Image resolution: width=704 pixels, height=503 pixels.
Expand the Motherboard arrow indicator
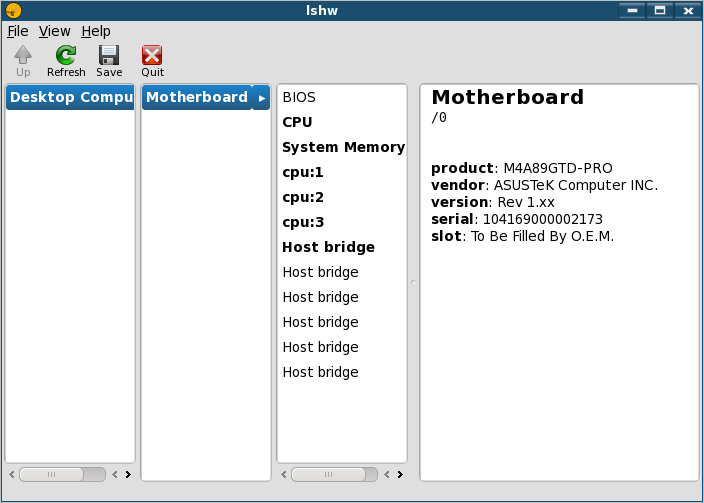pyautogui.click(x=261, y=97)
